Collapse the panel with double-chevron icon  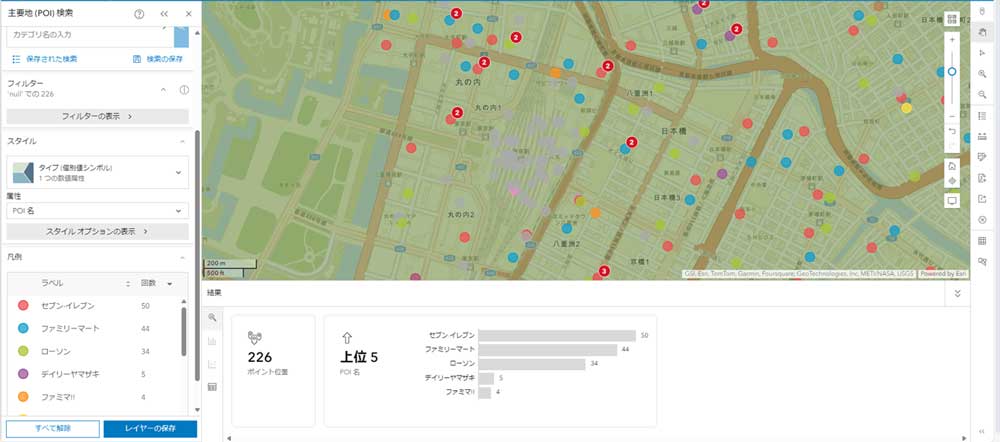(164, 14)
